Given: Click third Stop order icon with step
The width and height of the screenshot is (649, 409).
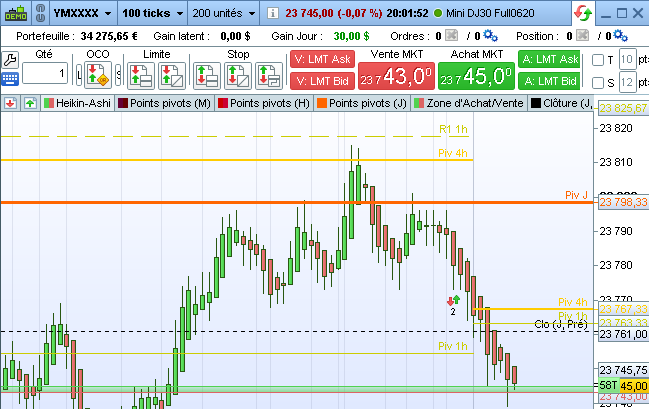Looking at the screenshot, I should [x=269, y=76].
